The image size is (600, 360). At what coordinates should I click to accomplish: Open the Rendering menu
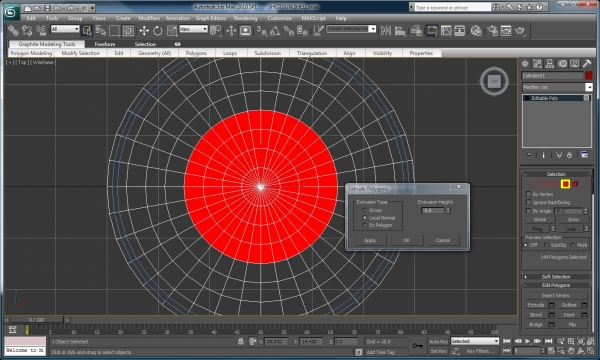click(x=245, y=18)
